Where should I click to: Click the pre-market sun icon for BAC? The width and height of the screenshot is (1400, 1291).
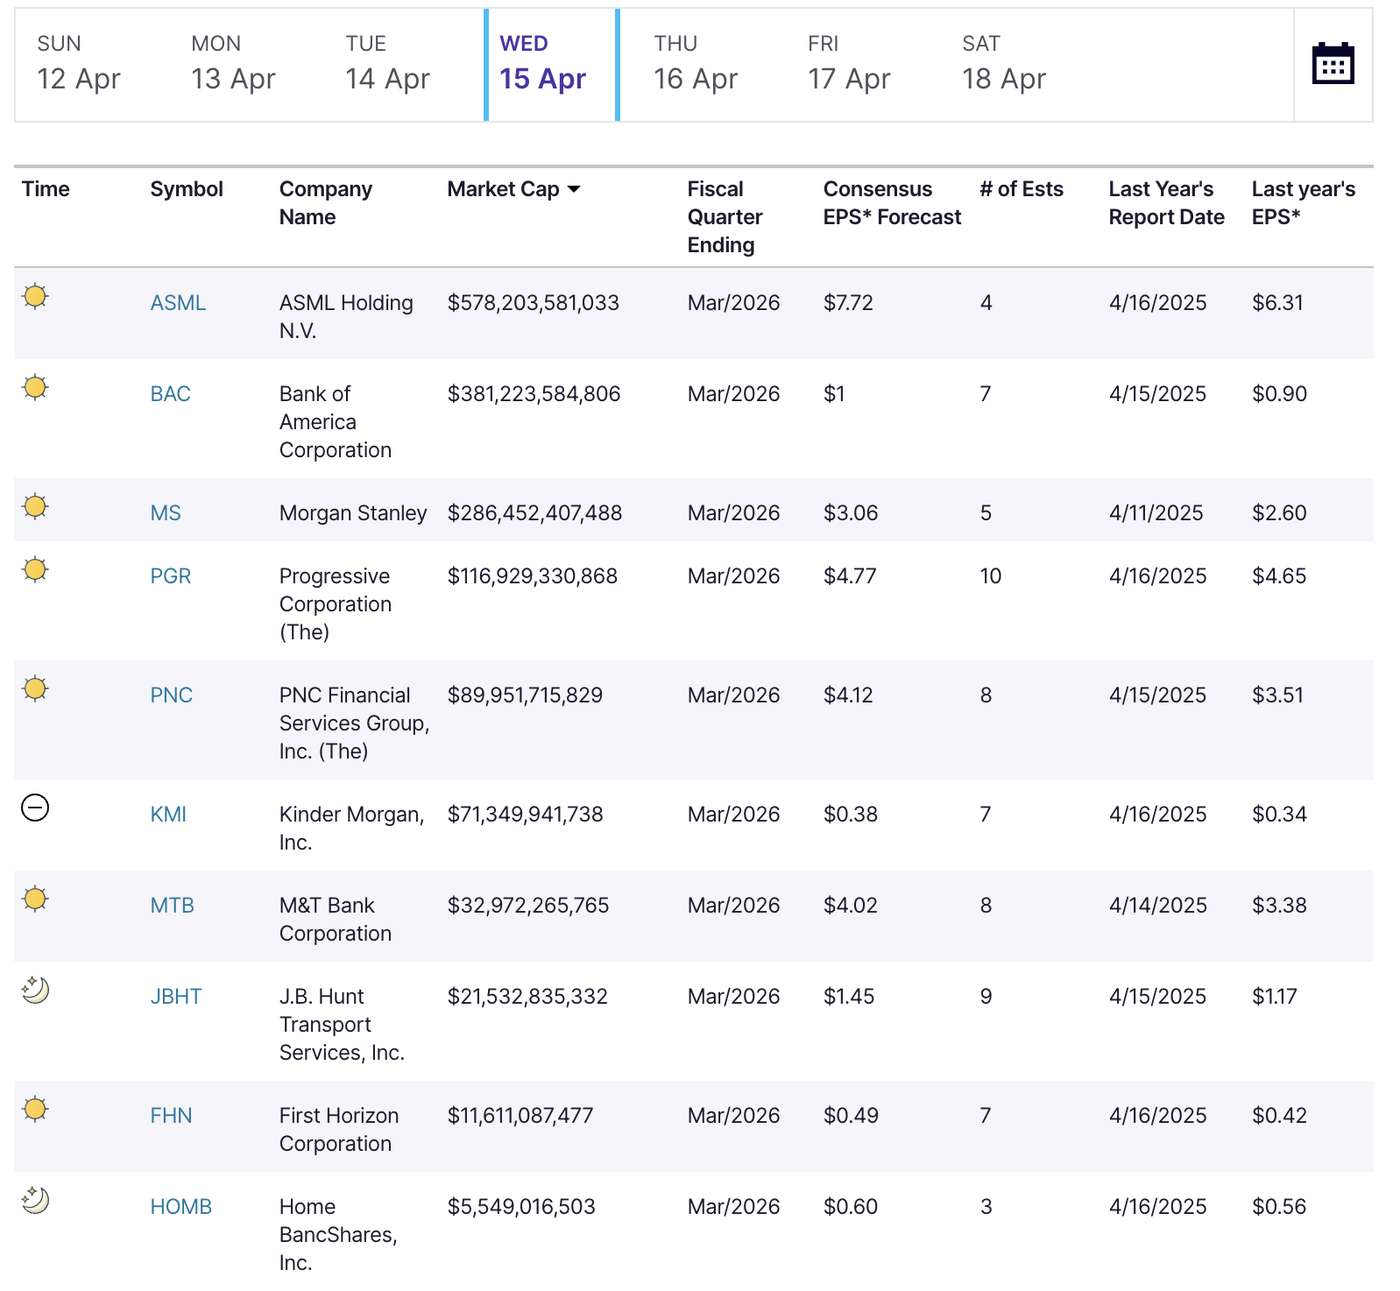35,387
